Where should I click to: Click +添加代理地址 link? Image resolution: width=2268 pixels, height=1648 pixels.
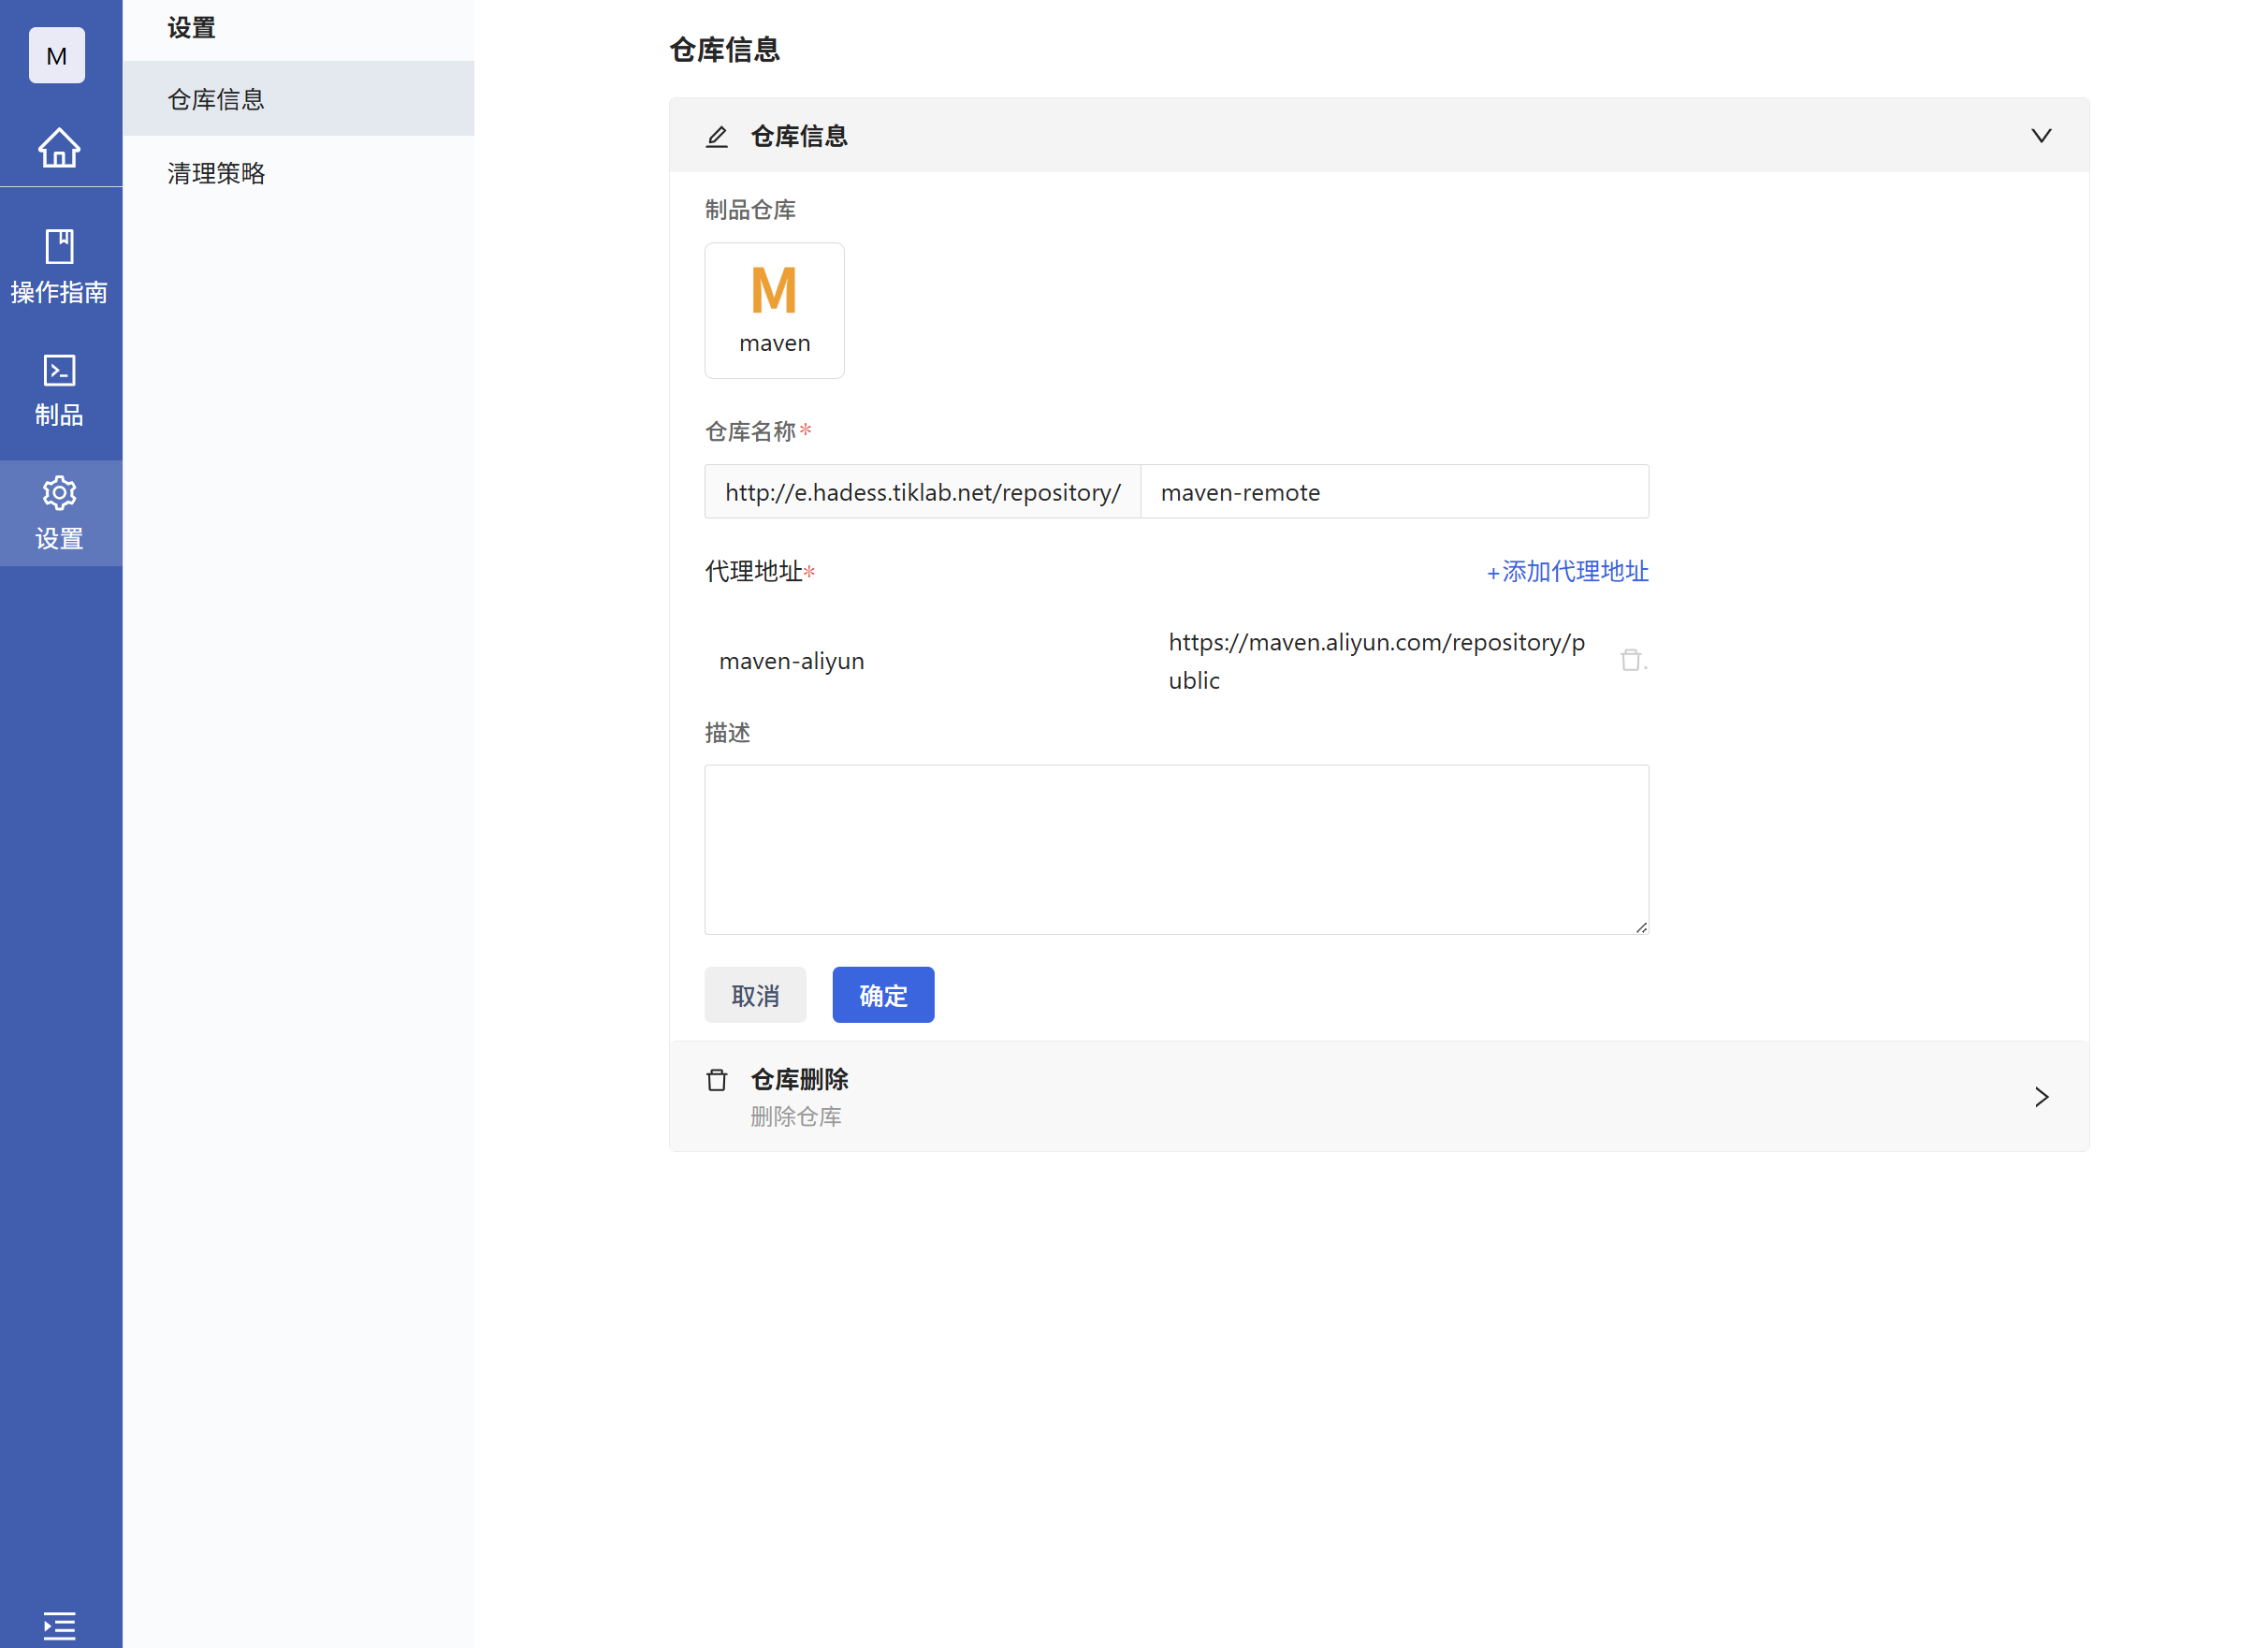[1566, 571]
